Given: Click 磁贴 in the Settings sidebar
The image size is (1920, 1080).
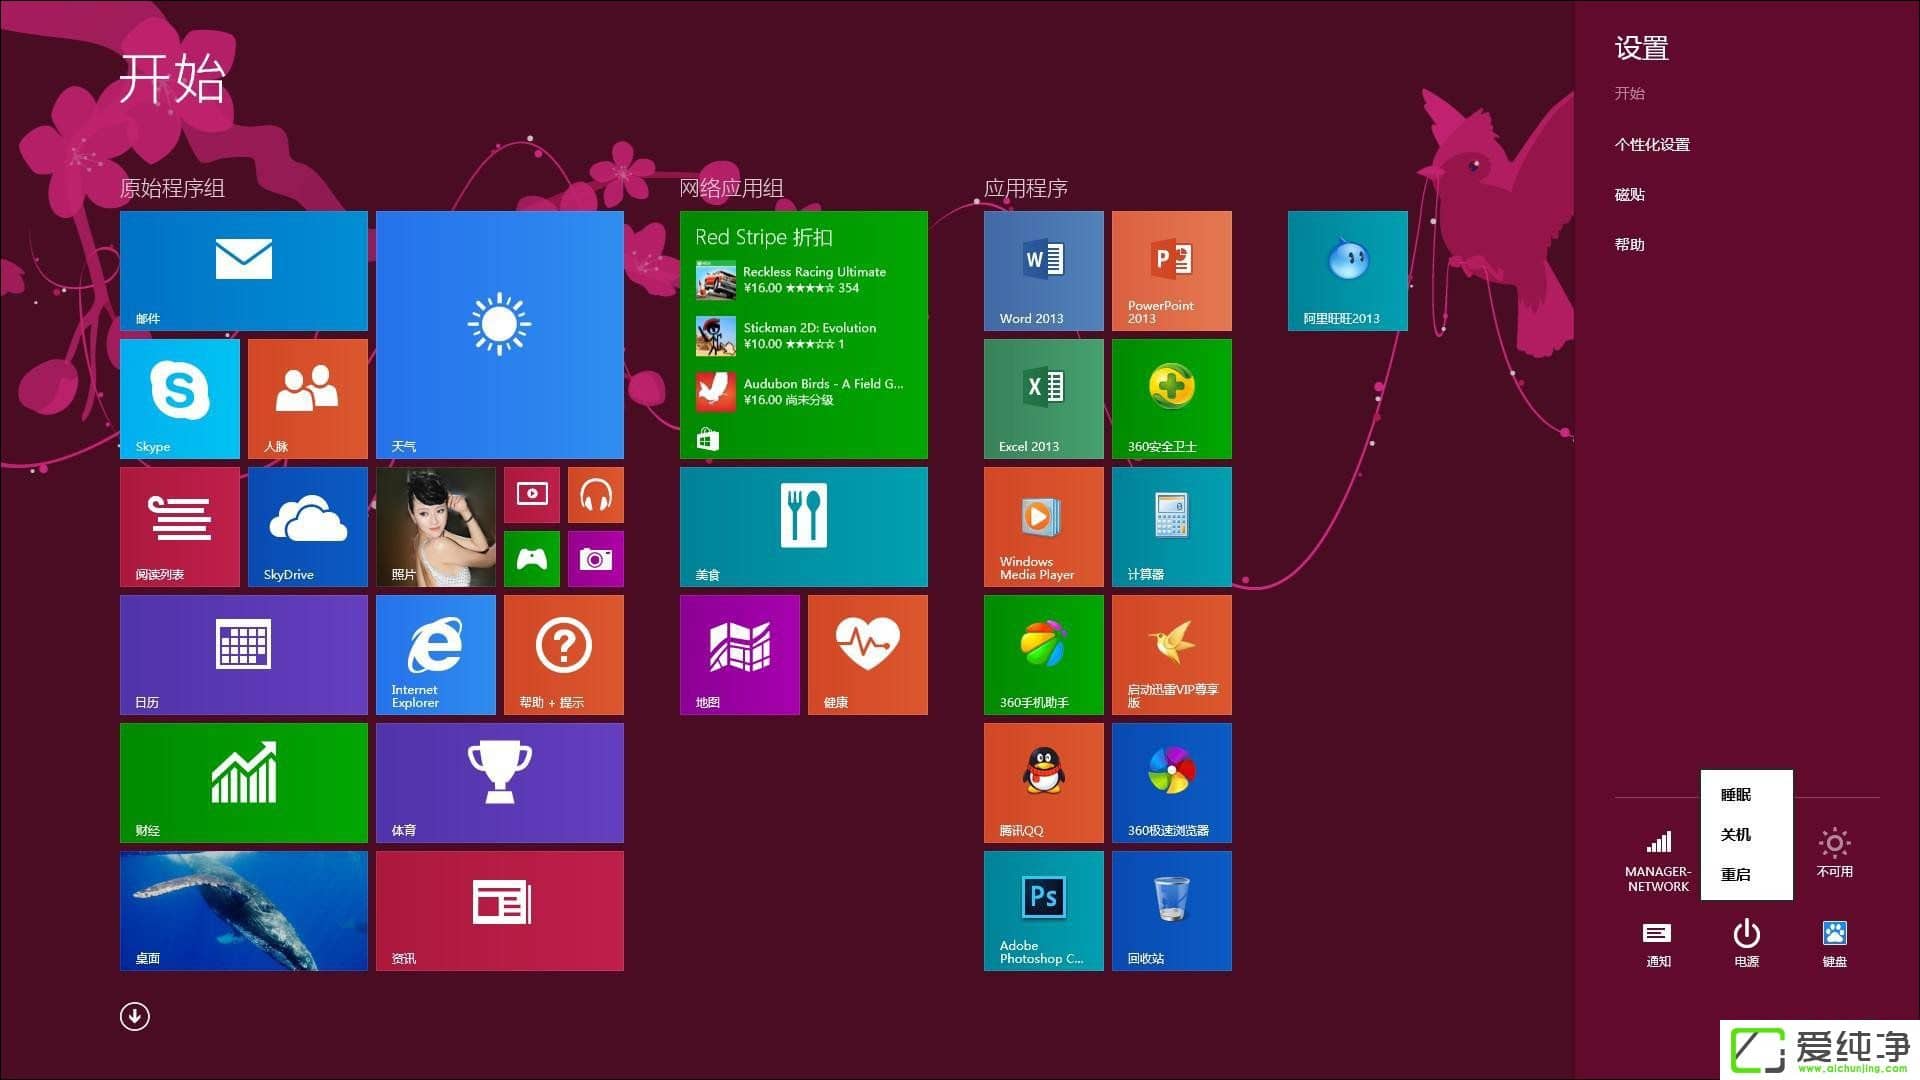Looking at the screenshot, I should pyautogui.click(x=1631, y=194).
